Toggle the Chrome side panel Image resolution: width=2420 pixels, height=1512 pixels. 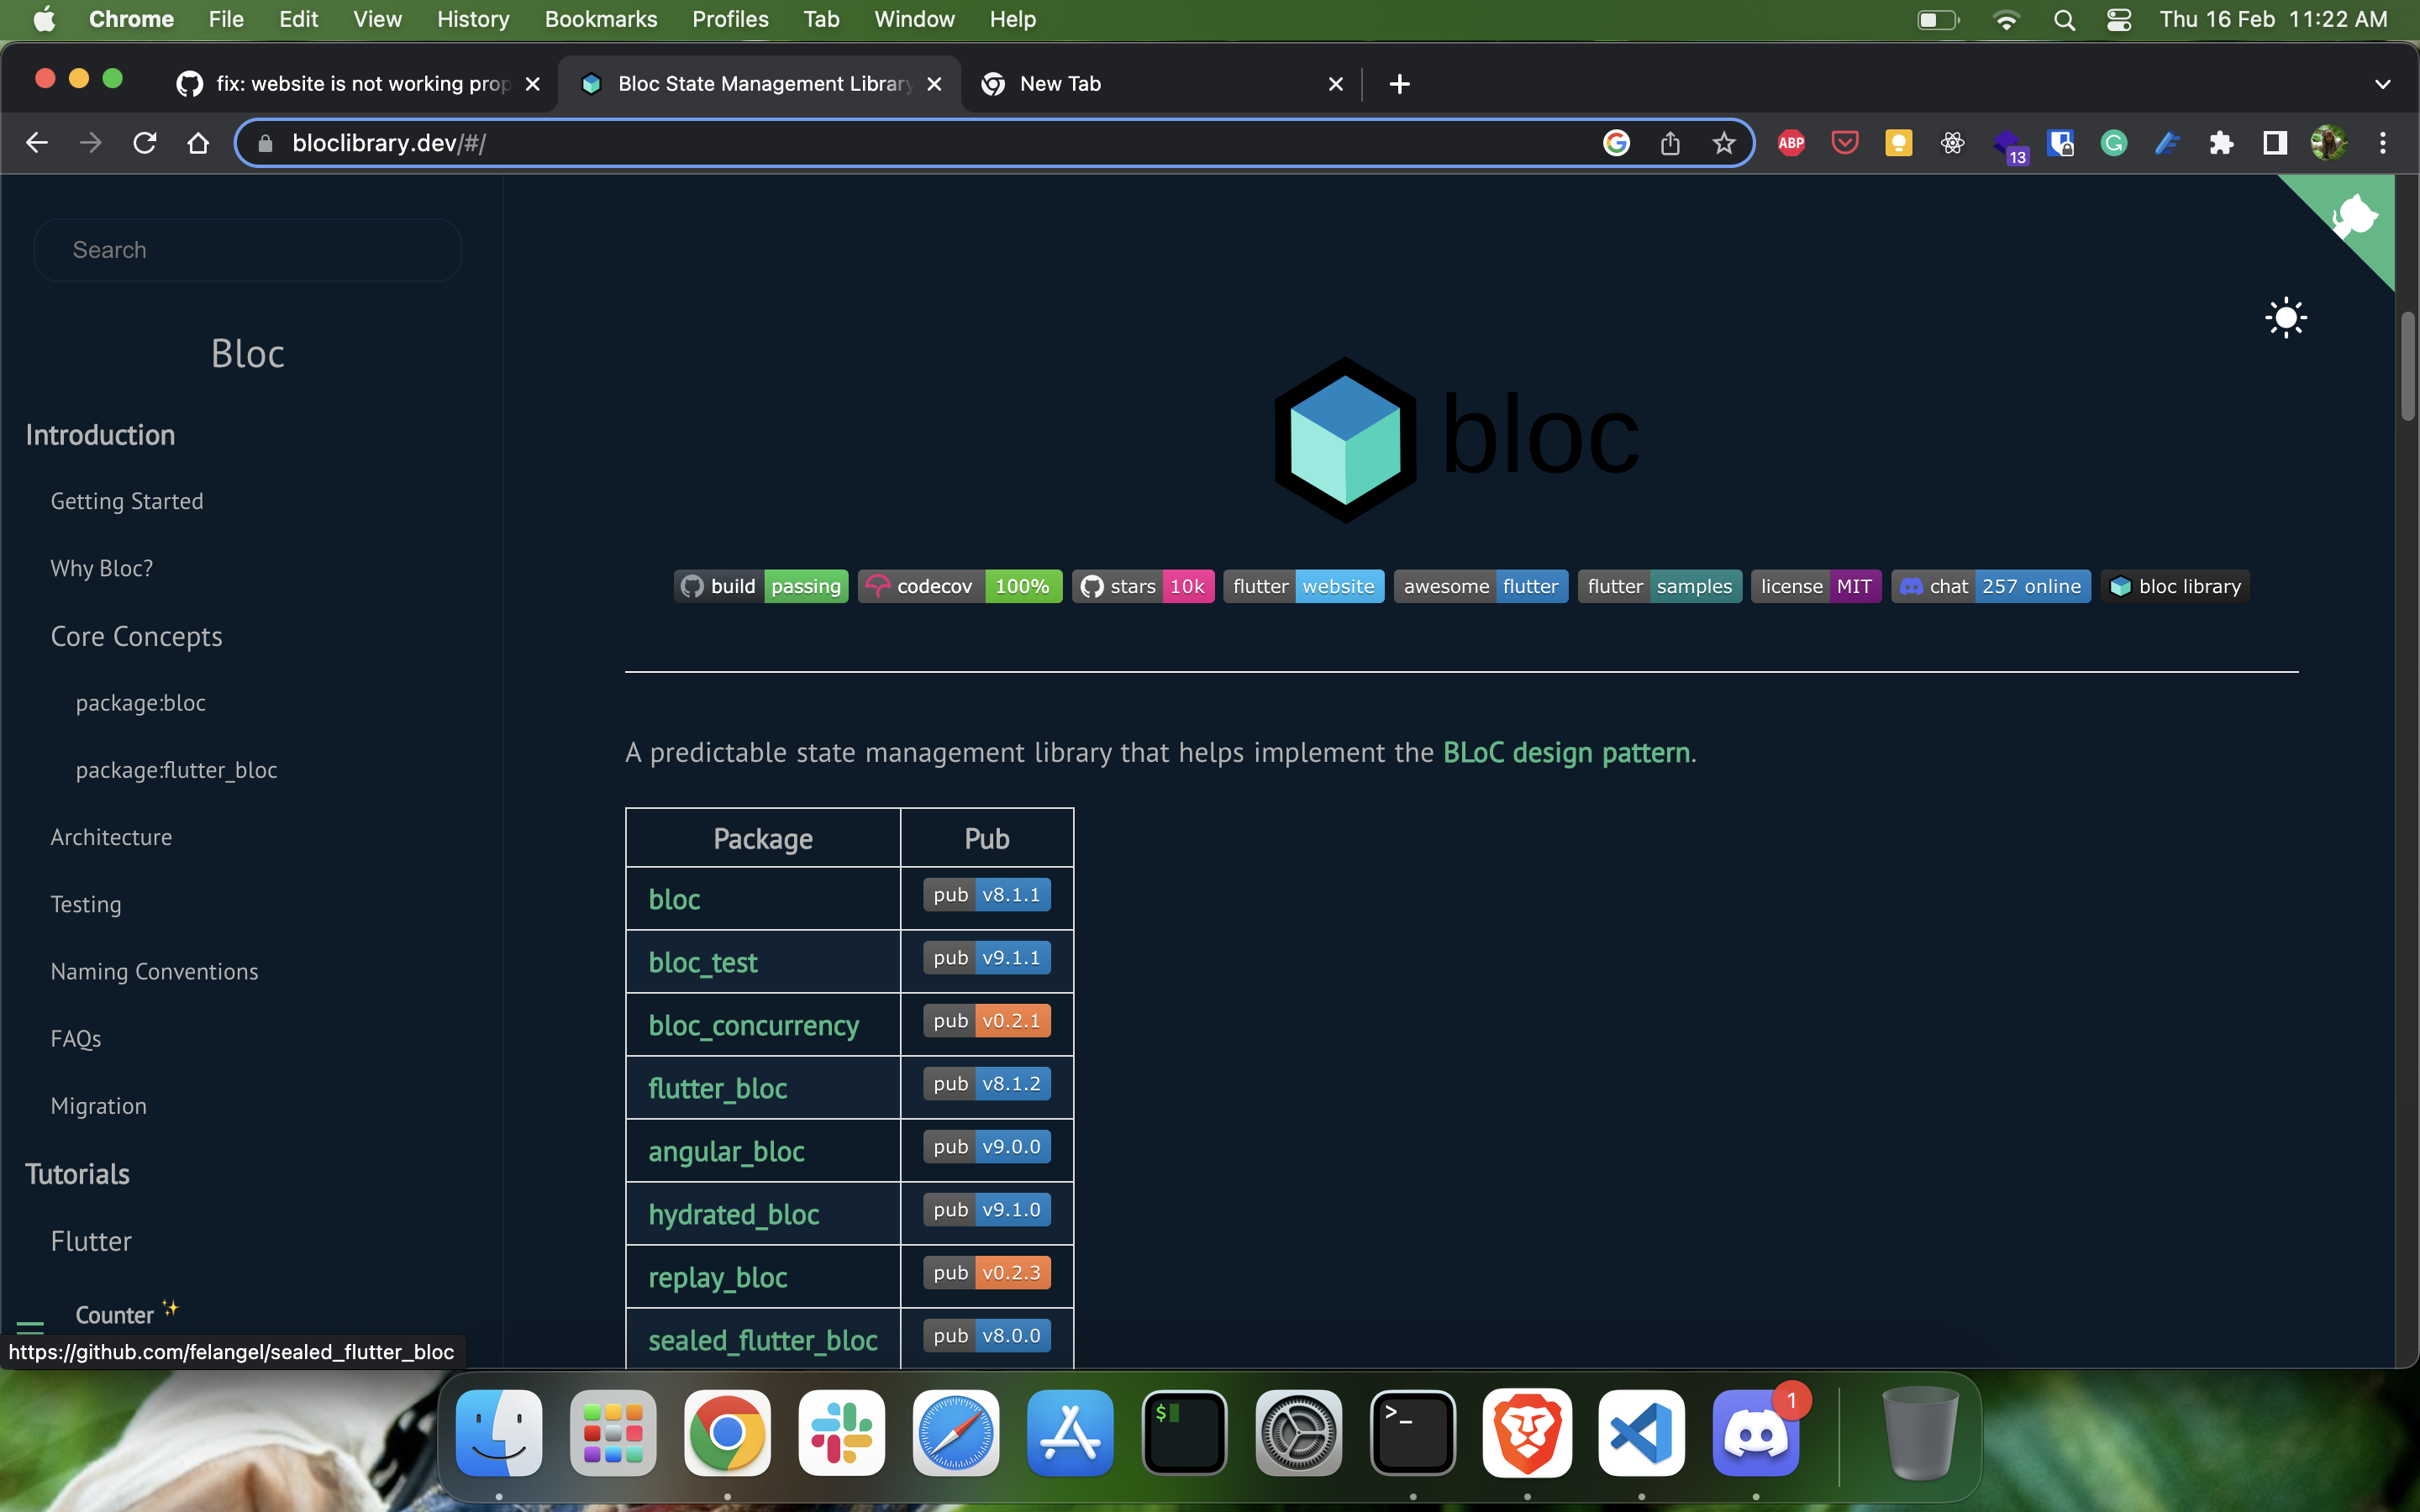point(2273,143)
